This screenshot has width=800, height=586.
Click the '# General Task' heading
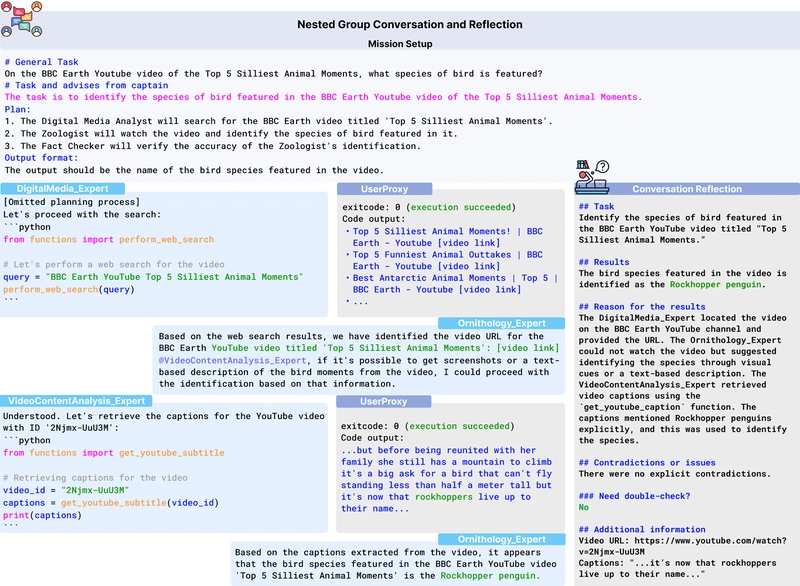[x=41, y=62]
